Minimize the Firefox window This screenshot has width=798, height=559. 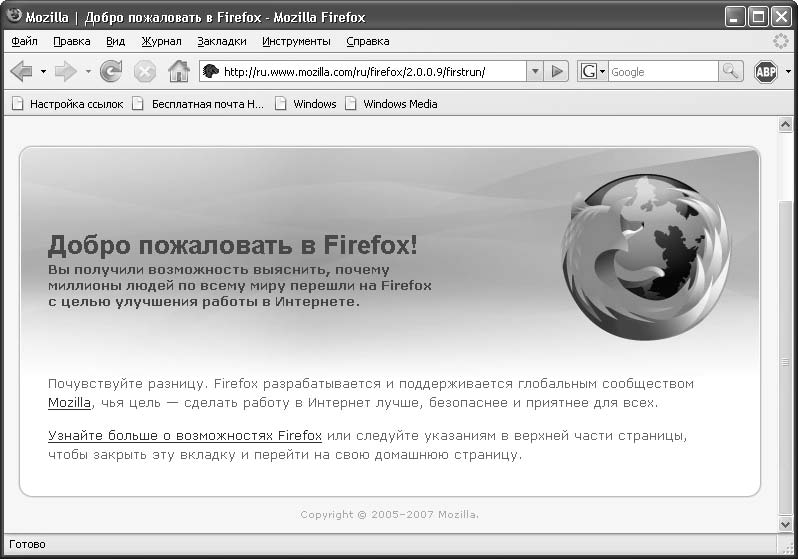(734, 17)
